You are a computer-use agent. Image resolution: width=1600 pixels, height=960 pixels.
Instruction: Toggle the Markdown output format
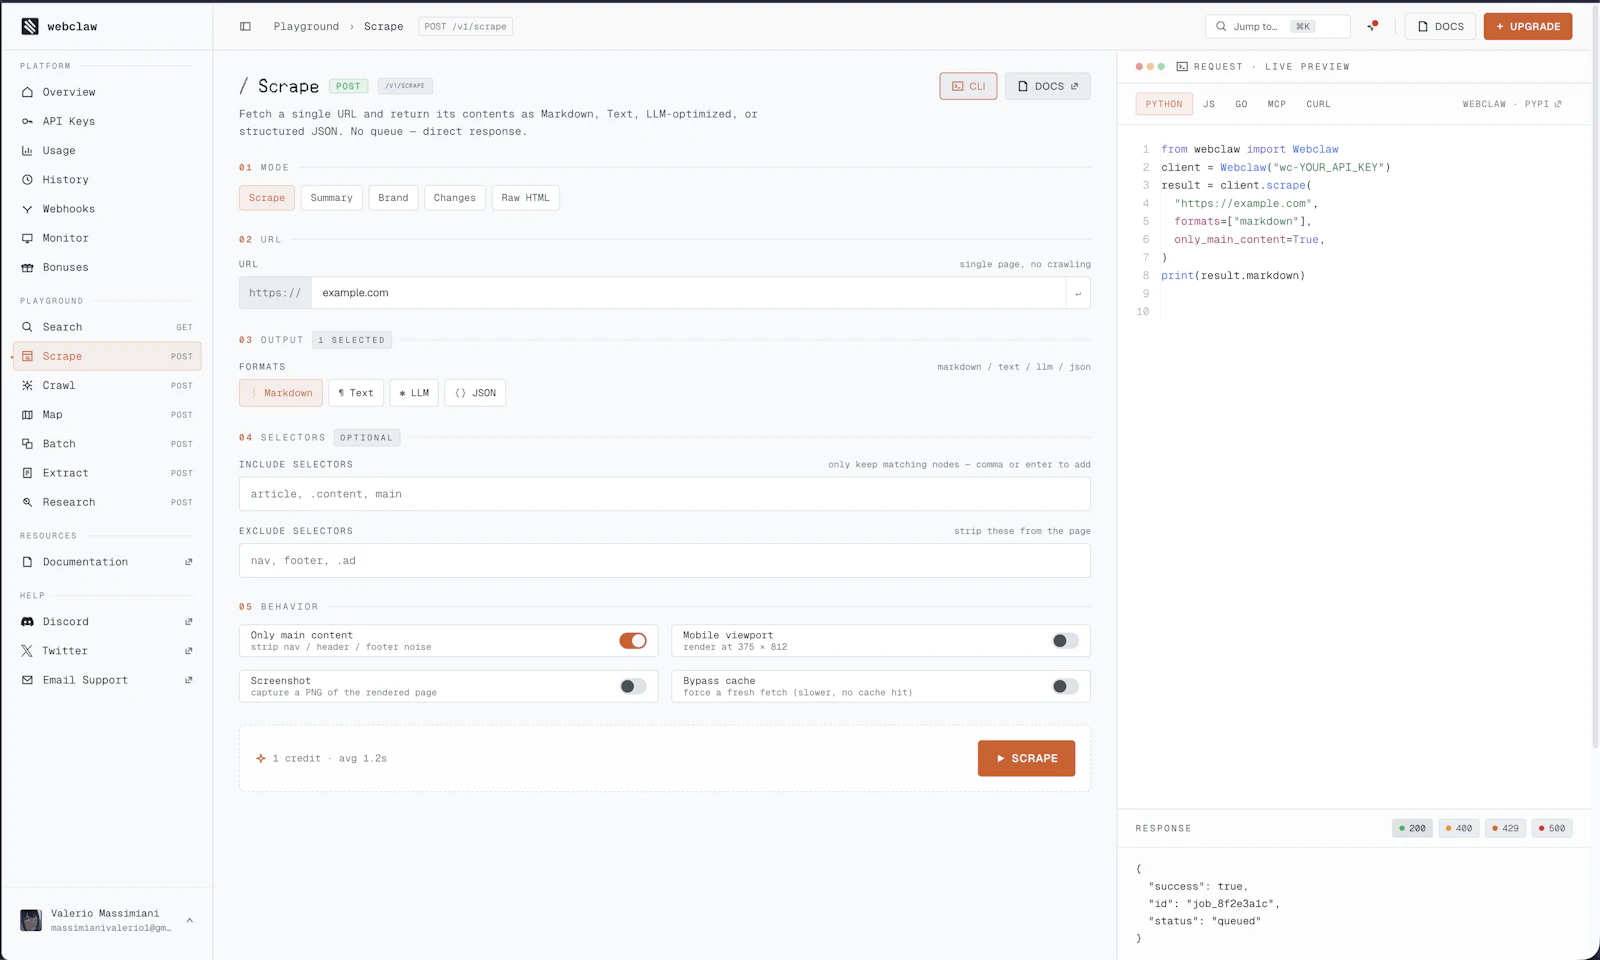point(281,393)
